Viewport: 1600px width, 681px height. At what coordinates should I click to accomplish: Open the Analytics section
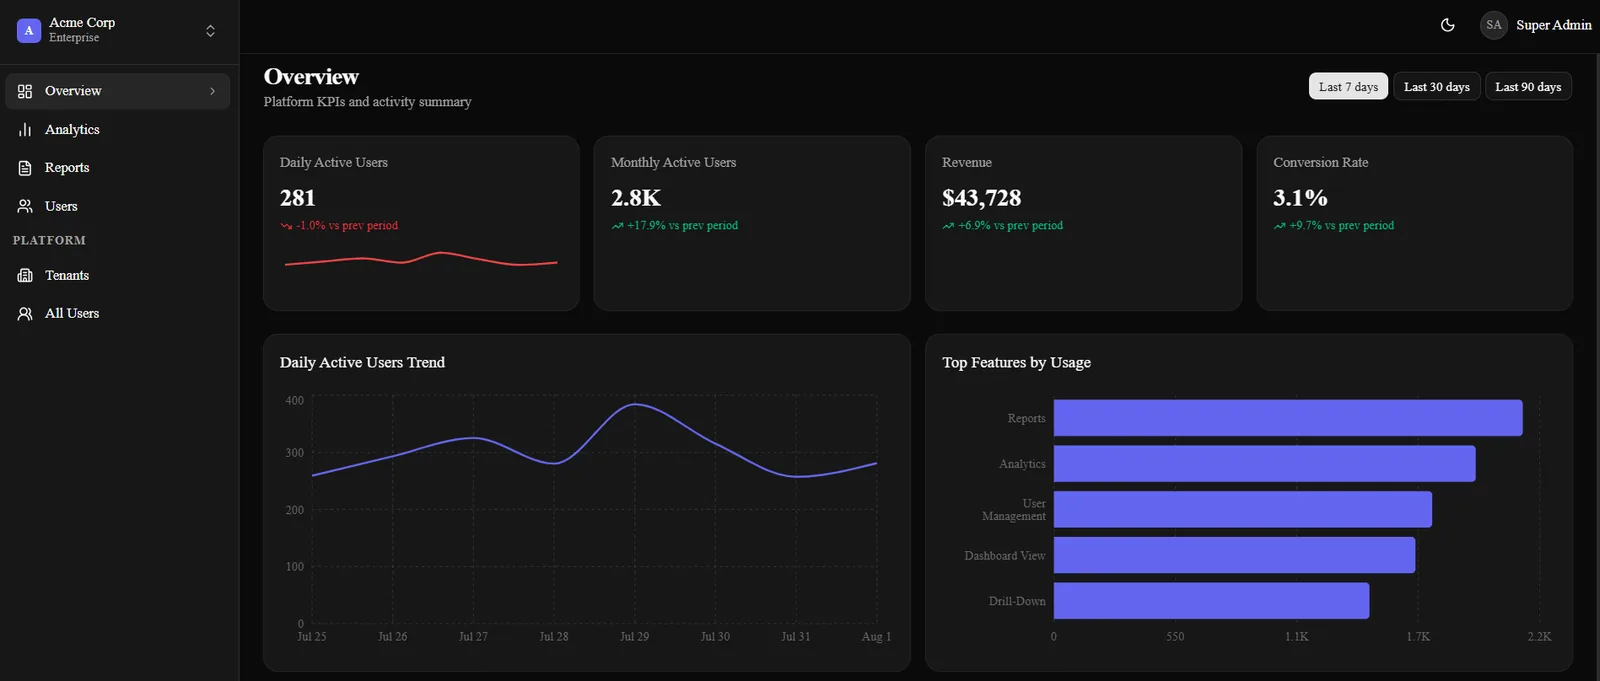tap(118, 130)
